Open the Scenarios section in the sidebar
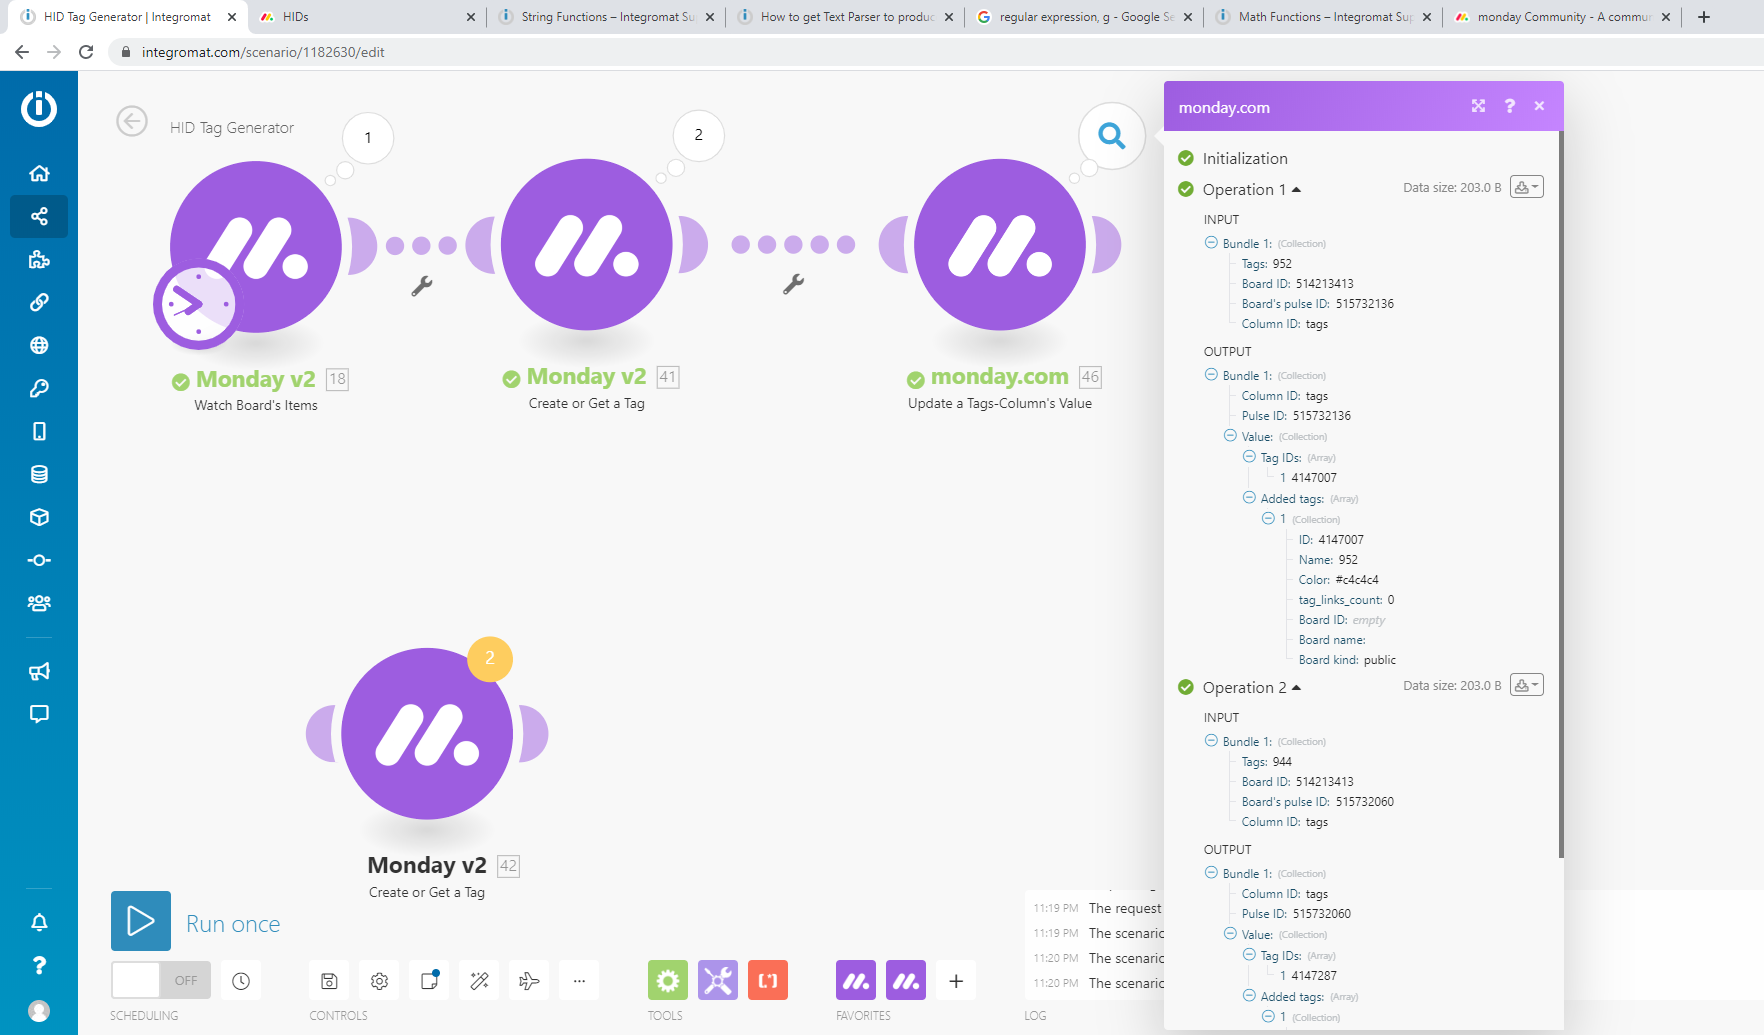 (x=39, y=216)
